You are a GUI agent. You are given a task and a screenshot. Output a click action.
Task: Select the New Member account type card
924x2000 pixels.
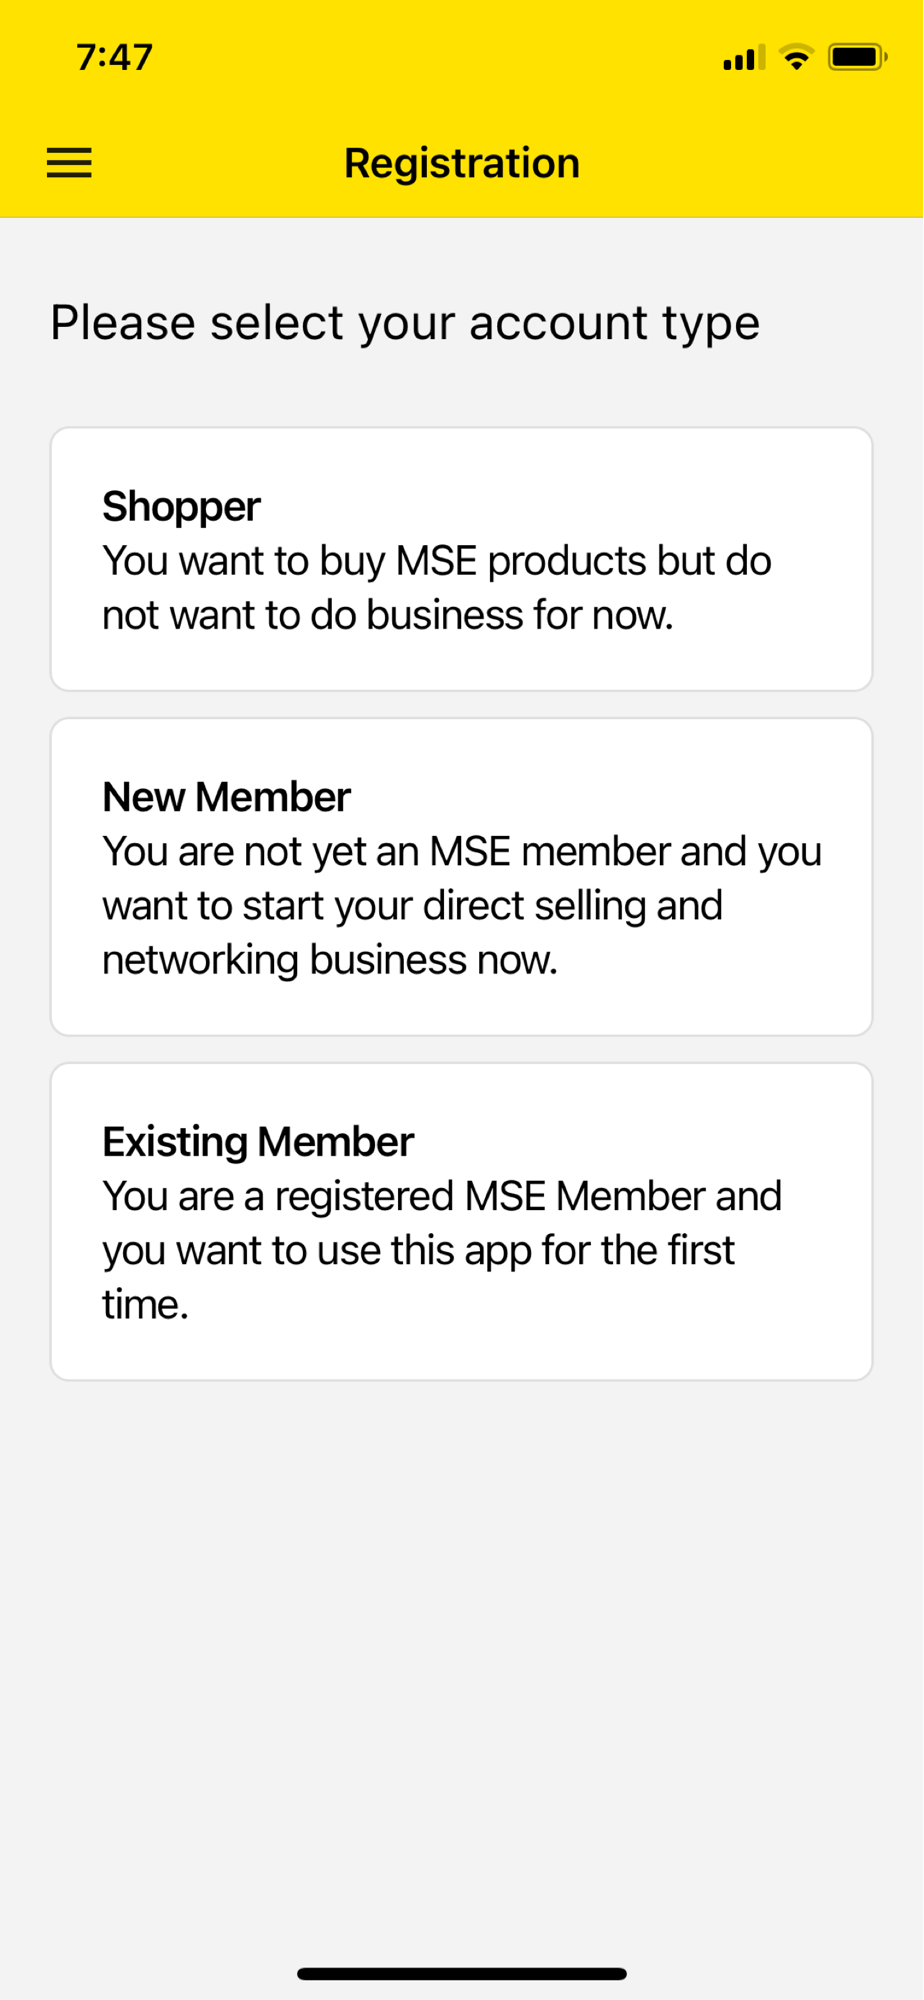462,877
